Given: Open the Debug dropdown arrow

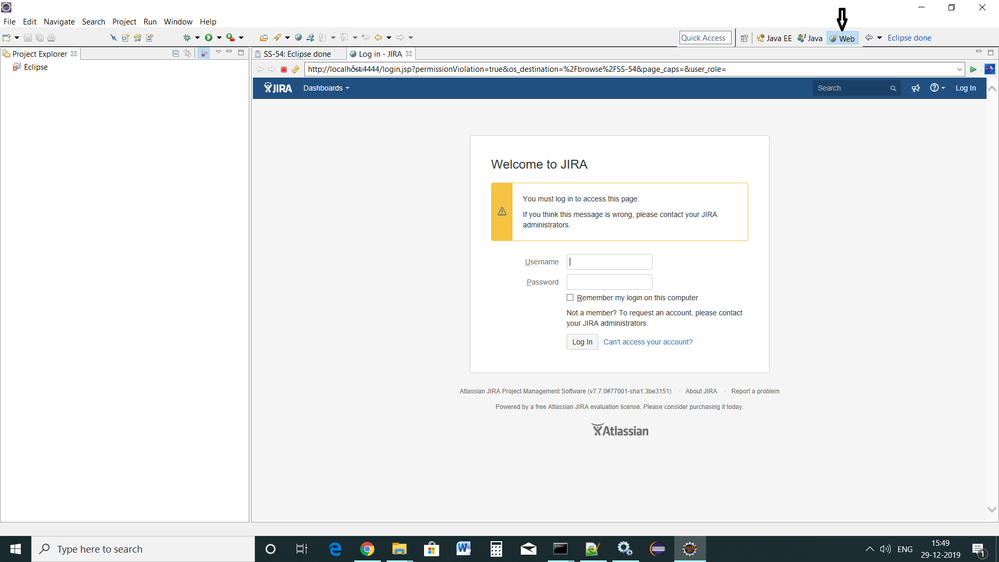Looking at the screenshot, I should (x=198, y=38).
